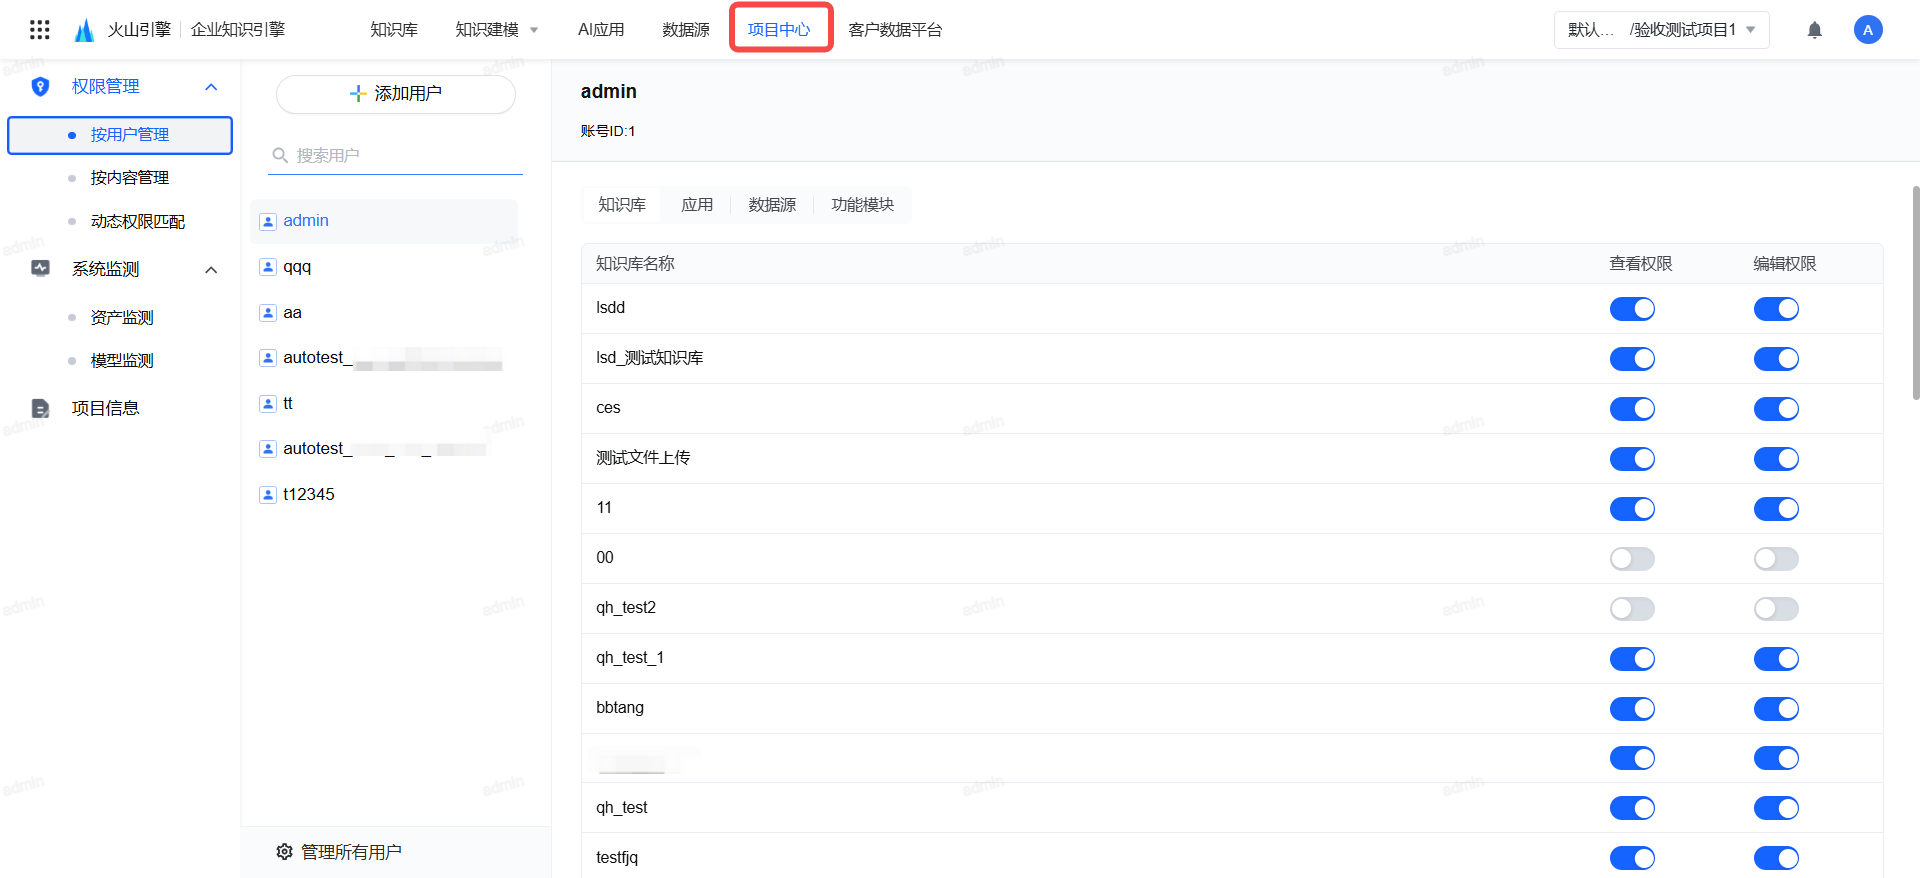Click the plus icon on add user
This screenshot has height=878, width=1920.
358,94
